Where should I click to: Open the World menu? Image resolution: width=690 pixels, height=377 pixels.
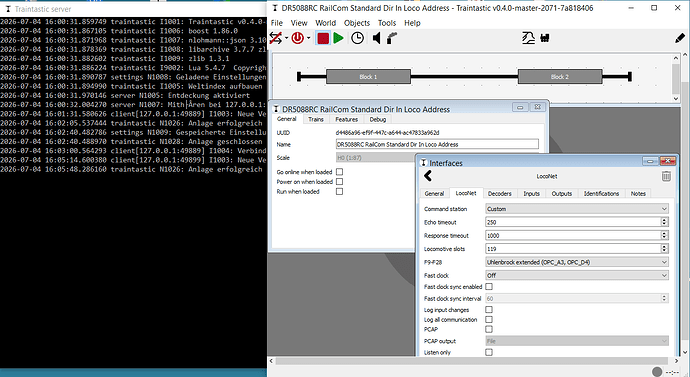coord(325,23)
